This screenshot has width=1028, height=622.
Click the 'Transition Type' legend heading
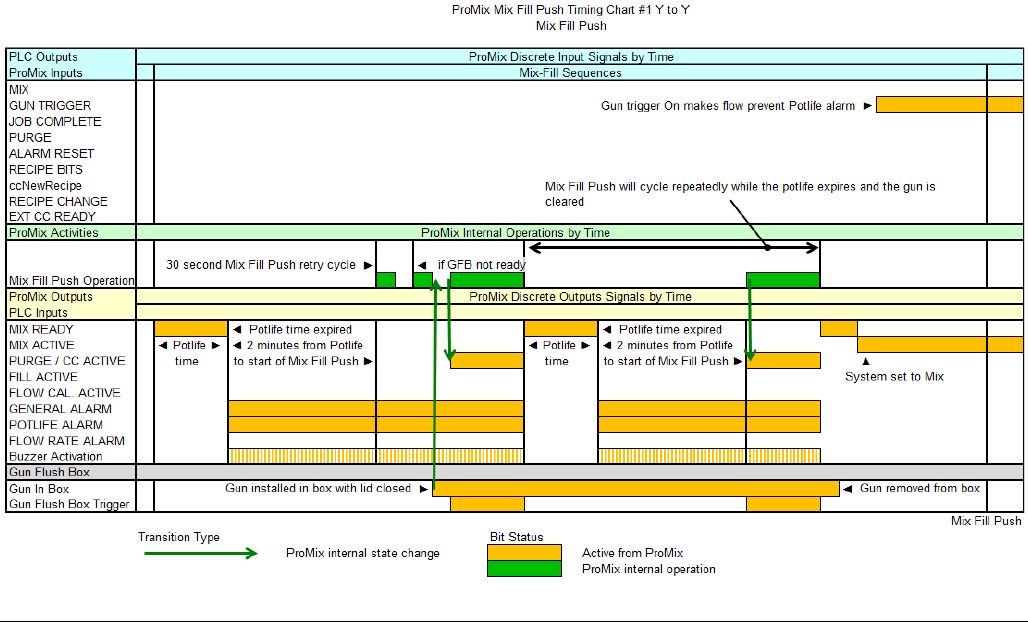pyautogui.click(x=178, y=537)
